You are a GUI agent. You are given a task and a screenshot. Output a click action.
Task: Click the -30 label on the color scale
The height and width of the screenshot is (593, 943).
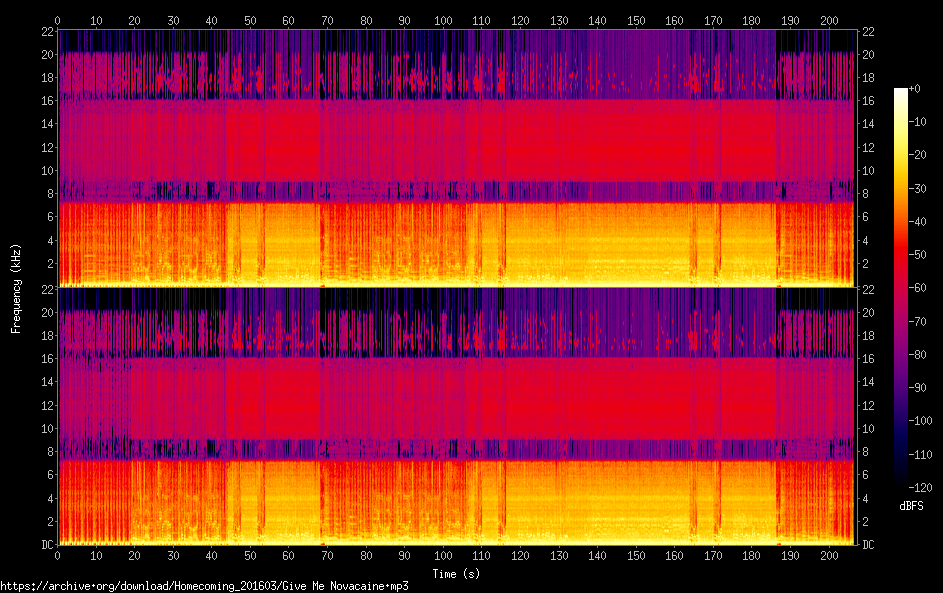click(919, 188)
